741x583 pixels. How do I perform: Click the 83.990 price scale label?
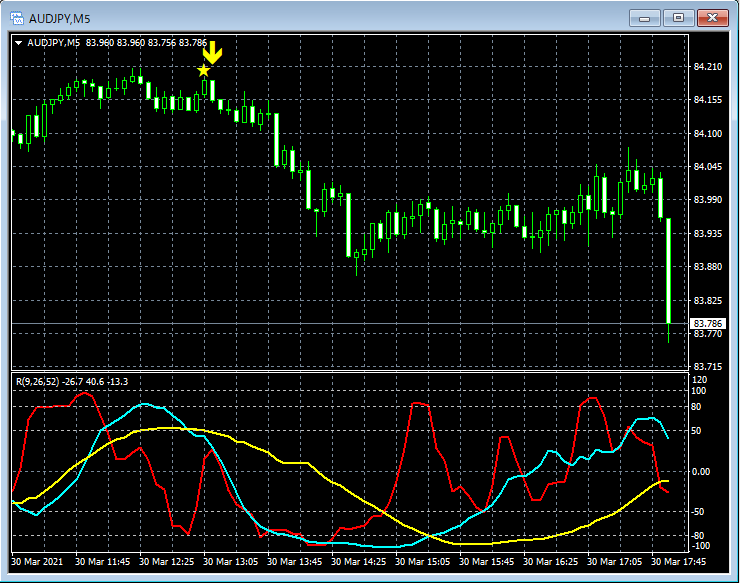click(708, 200)
